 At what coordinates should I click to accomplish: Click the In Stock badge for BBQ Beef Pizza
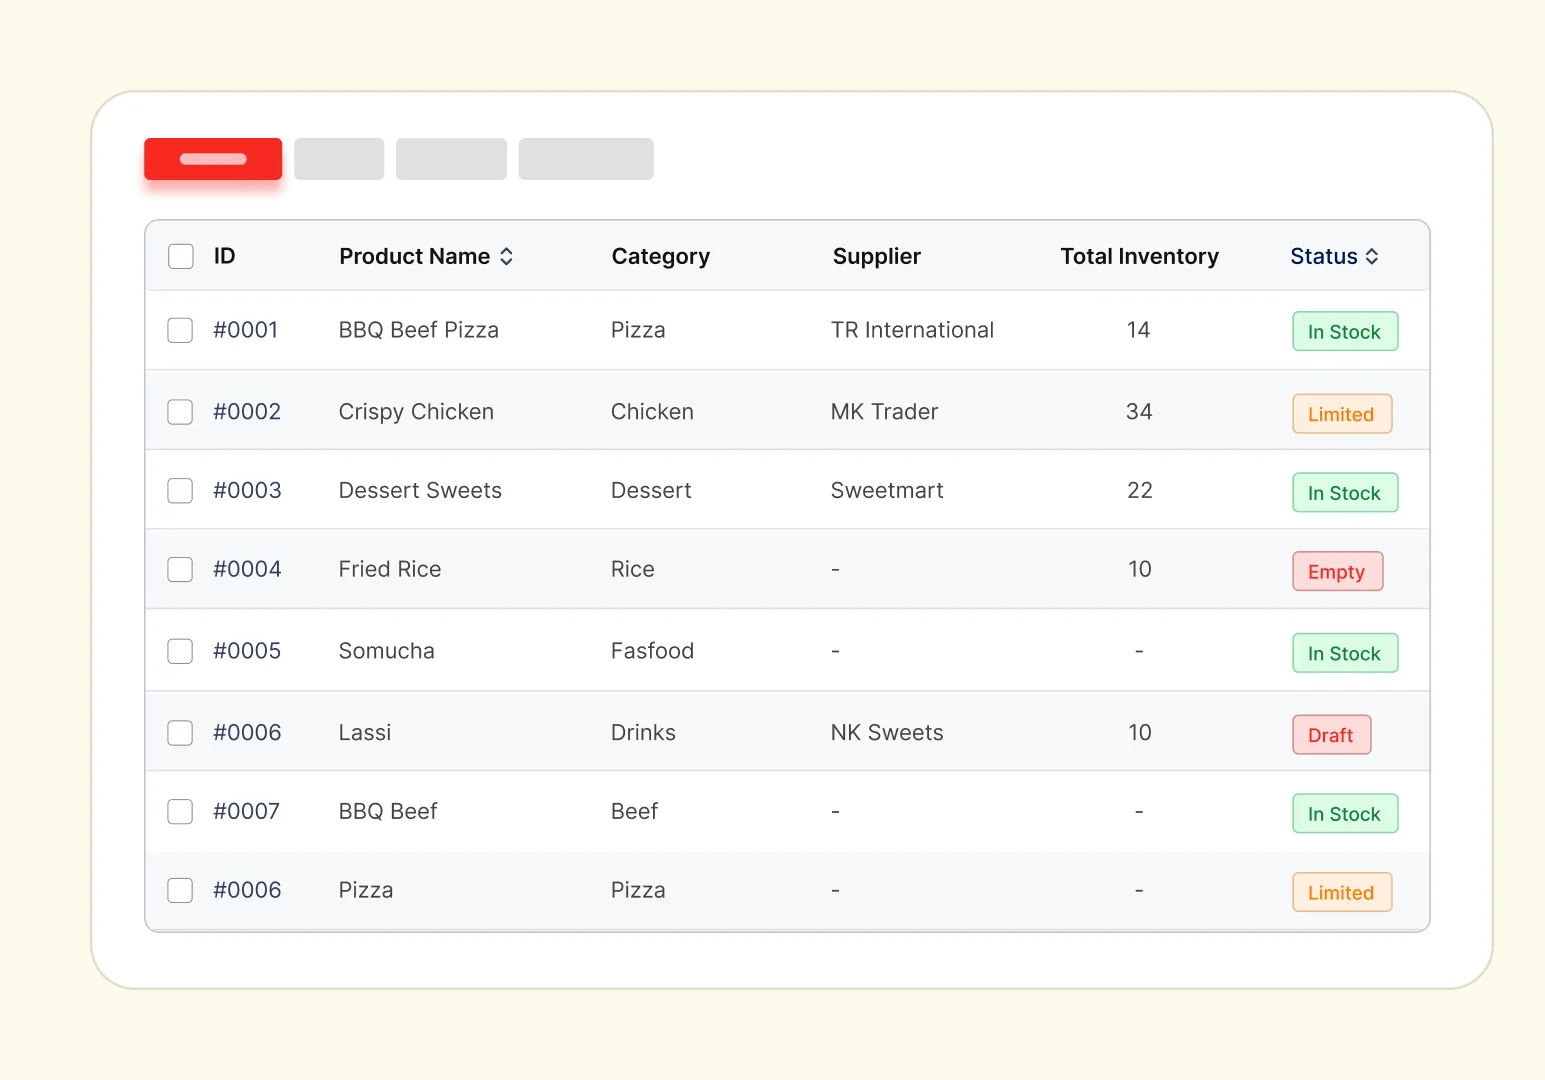[1345, 332]
